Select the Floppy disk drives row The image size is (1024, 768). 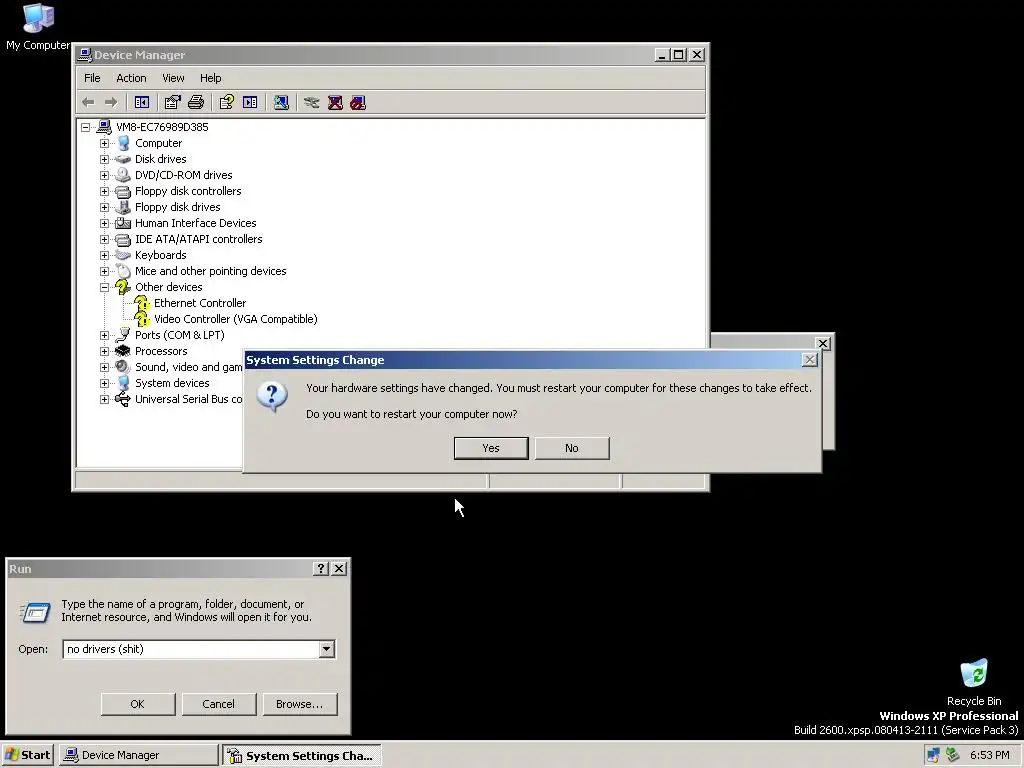tap(178, 207)
